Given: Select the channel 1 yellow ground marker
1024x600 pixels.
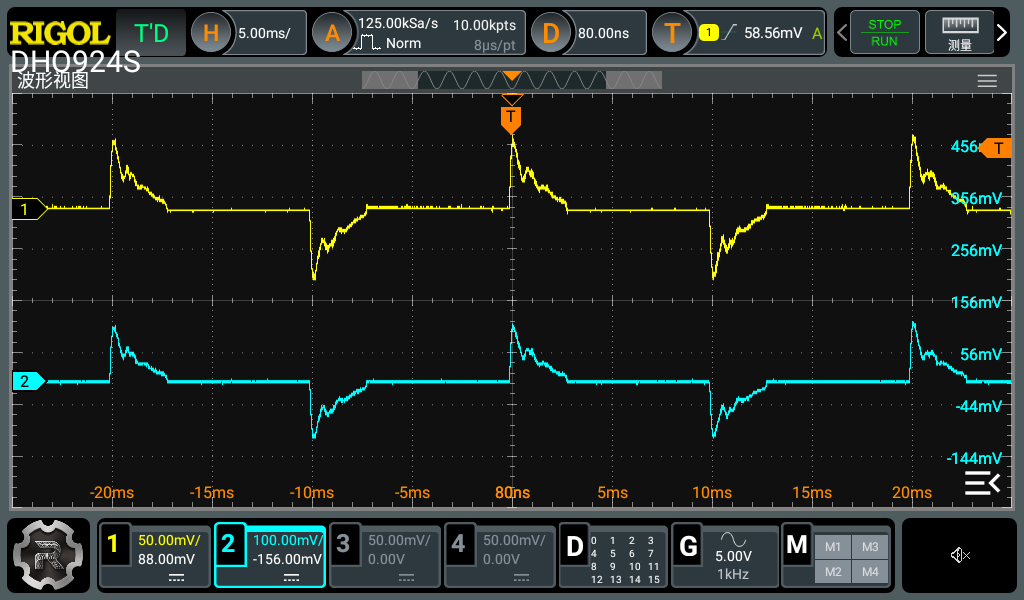Looking at the screenshot, I should (29, 209).
